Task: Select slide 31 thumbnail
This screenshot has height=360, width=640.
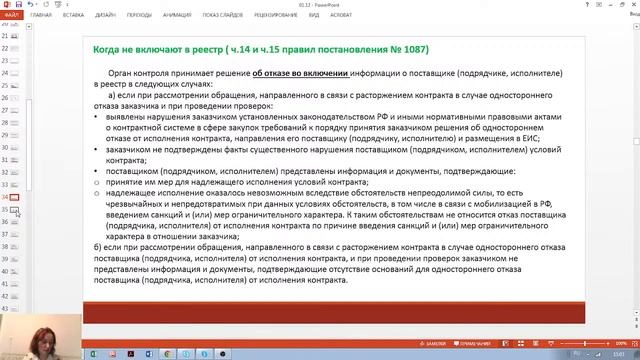Action: (14, 160)
